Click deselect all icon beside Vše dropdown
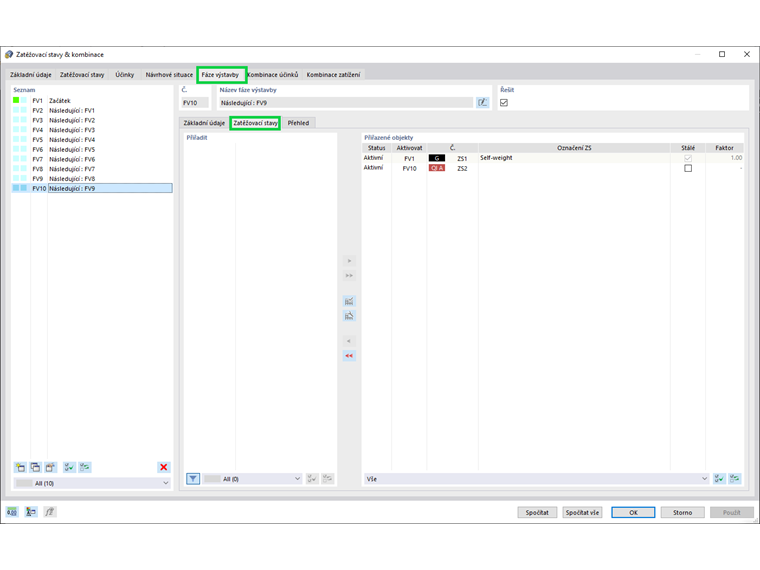This screenshot has height=570, width=760. (735, 479)
